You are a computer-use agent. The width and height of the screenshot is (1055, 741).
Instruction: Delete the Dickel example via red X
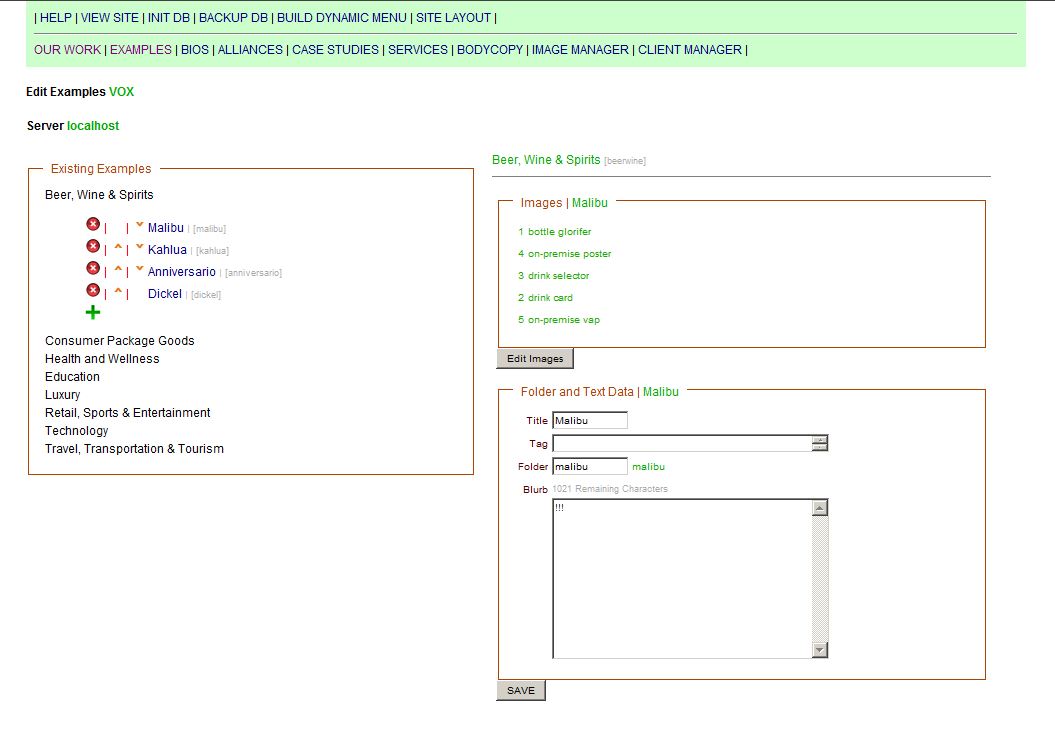coord(93,290)
